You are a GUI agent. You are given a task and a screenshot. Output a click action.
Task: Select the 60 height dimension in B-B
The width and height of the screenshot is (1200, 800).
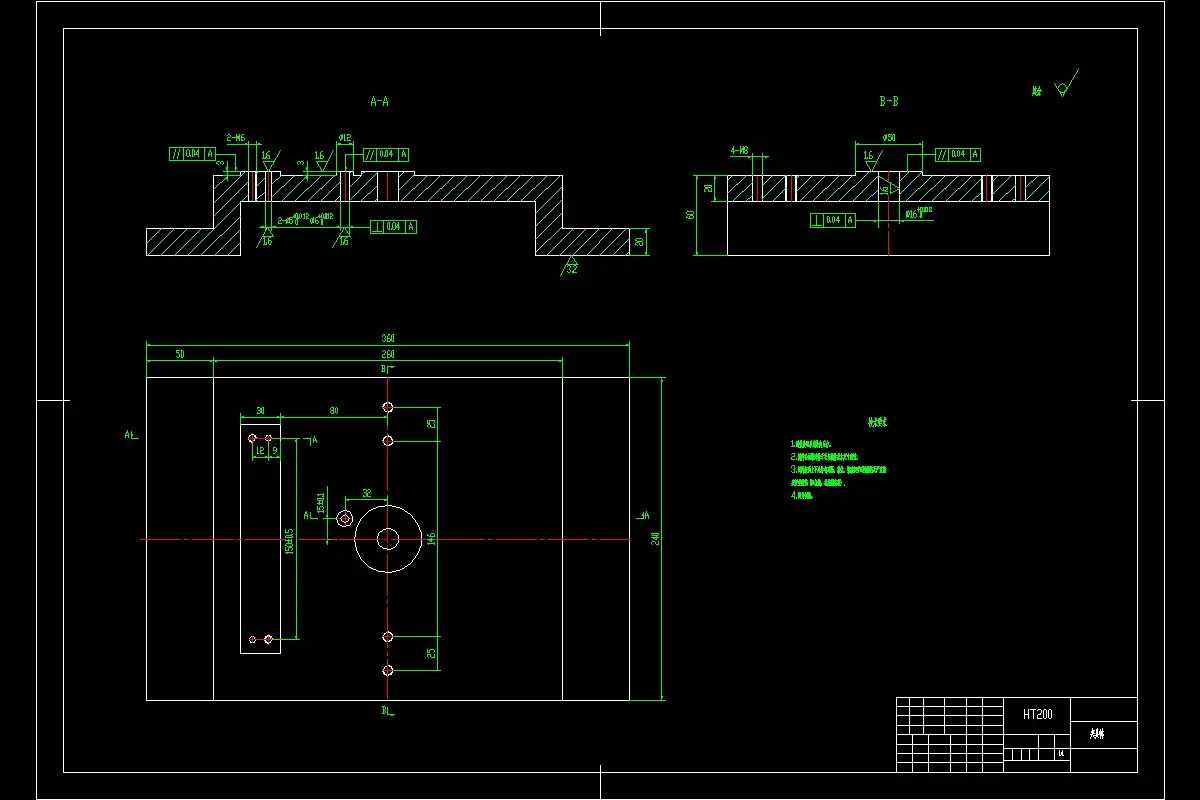690,215
